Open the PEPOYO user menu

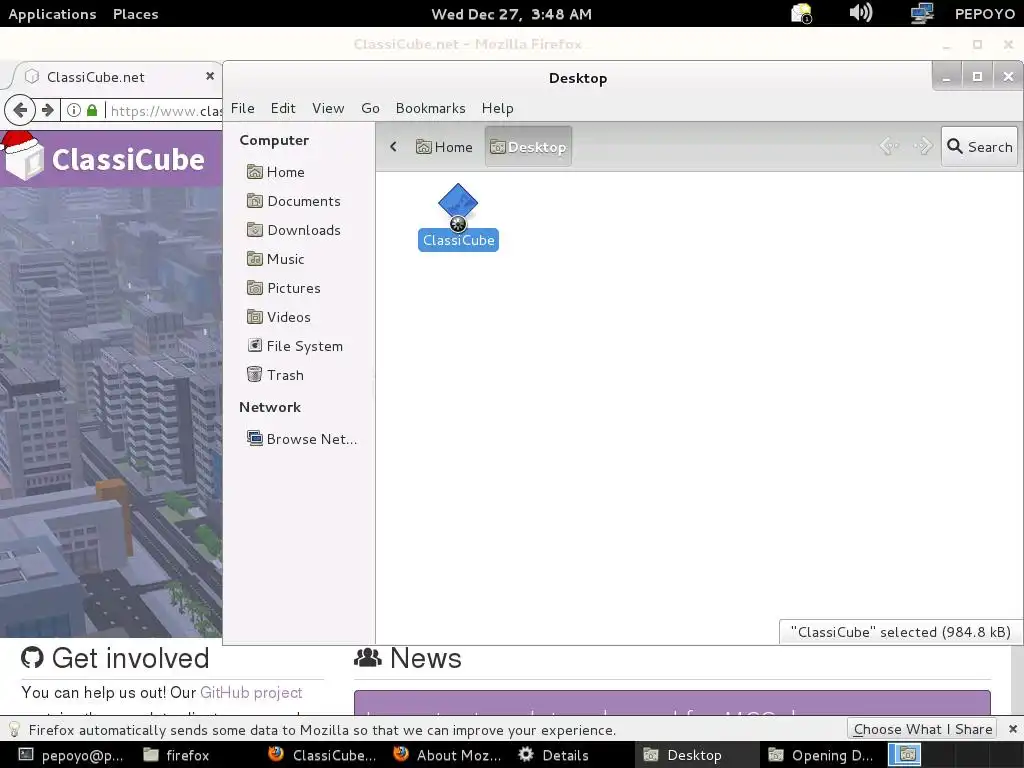[x=985, y=14]
